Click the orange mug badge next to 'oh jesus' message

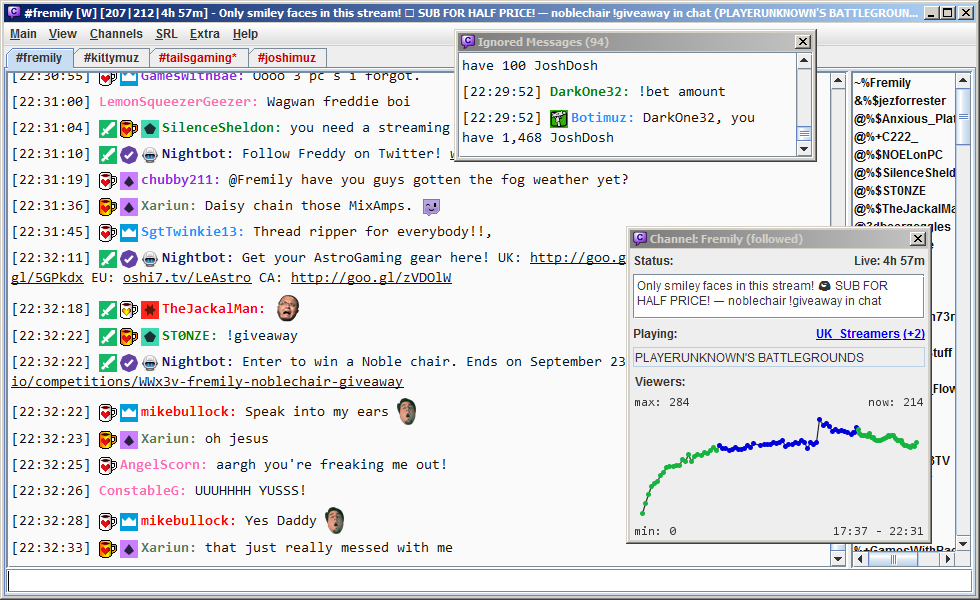[x=108, y=439]
